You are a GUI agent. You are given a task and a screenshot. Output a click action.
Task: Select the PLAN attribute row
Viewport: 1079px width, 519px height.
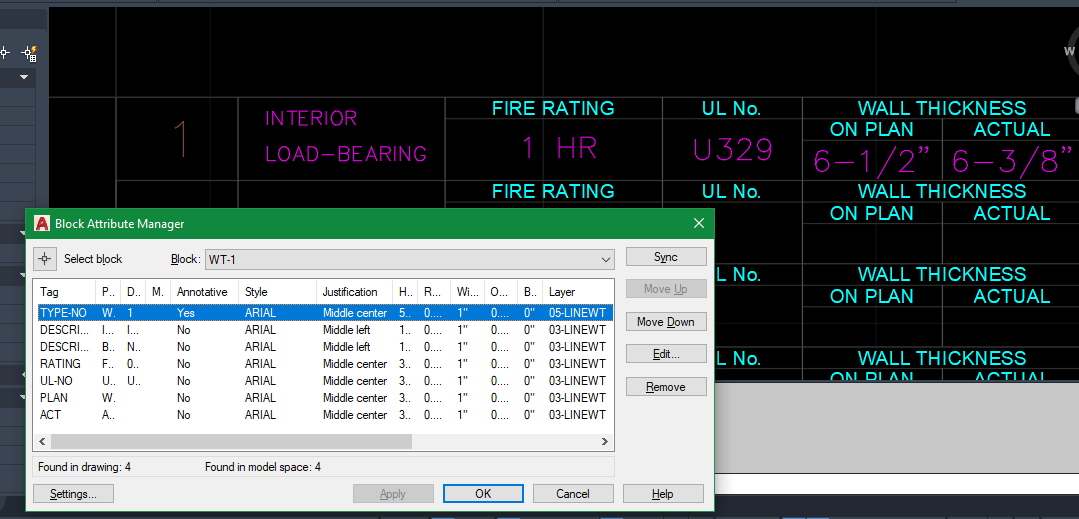click(x=325, y=398)
